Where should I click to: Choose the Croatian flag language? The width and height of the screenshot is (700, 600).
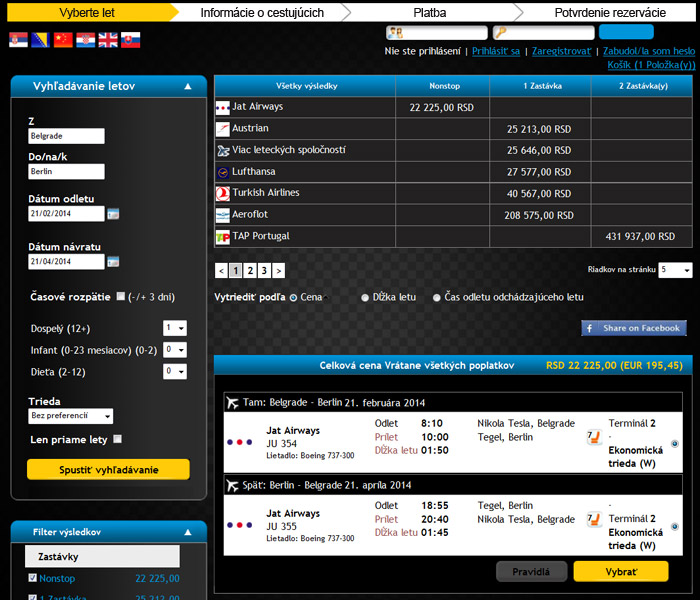[85, 40]
